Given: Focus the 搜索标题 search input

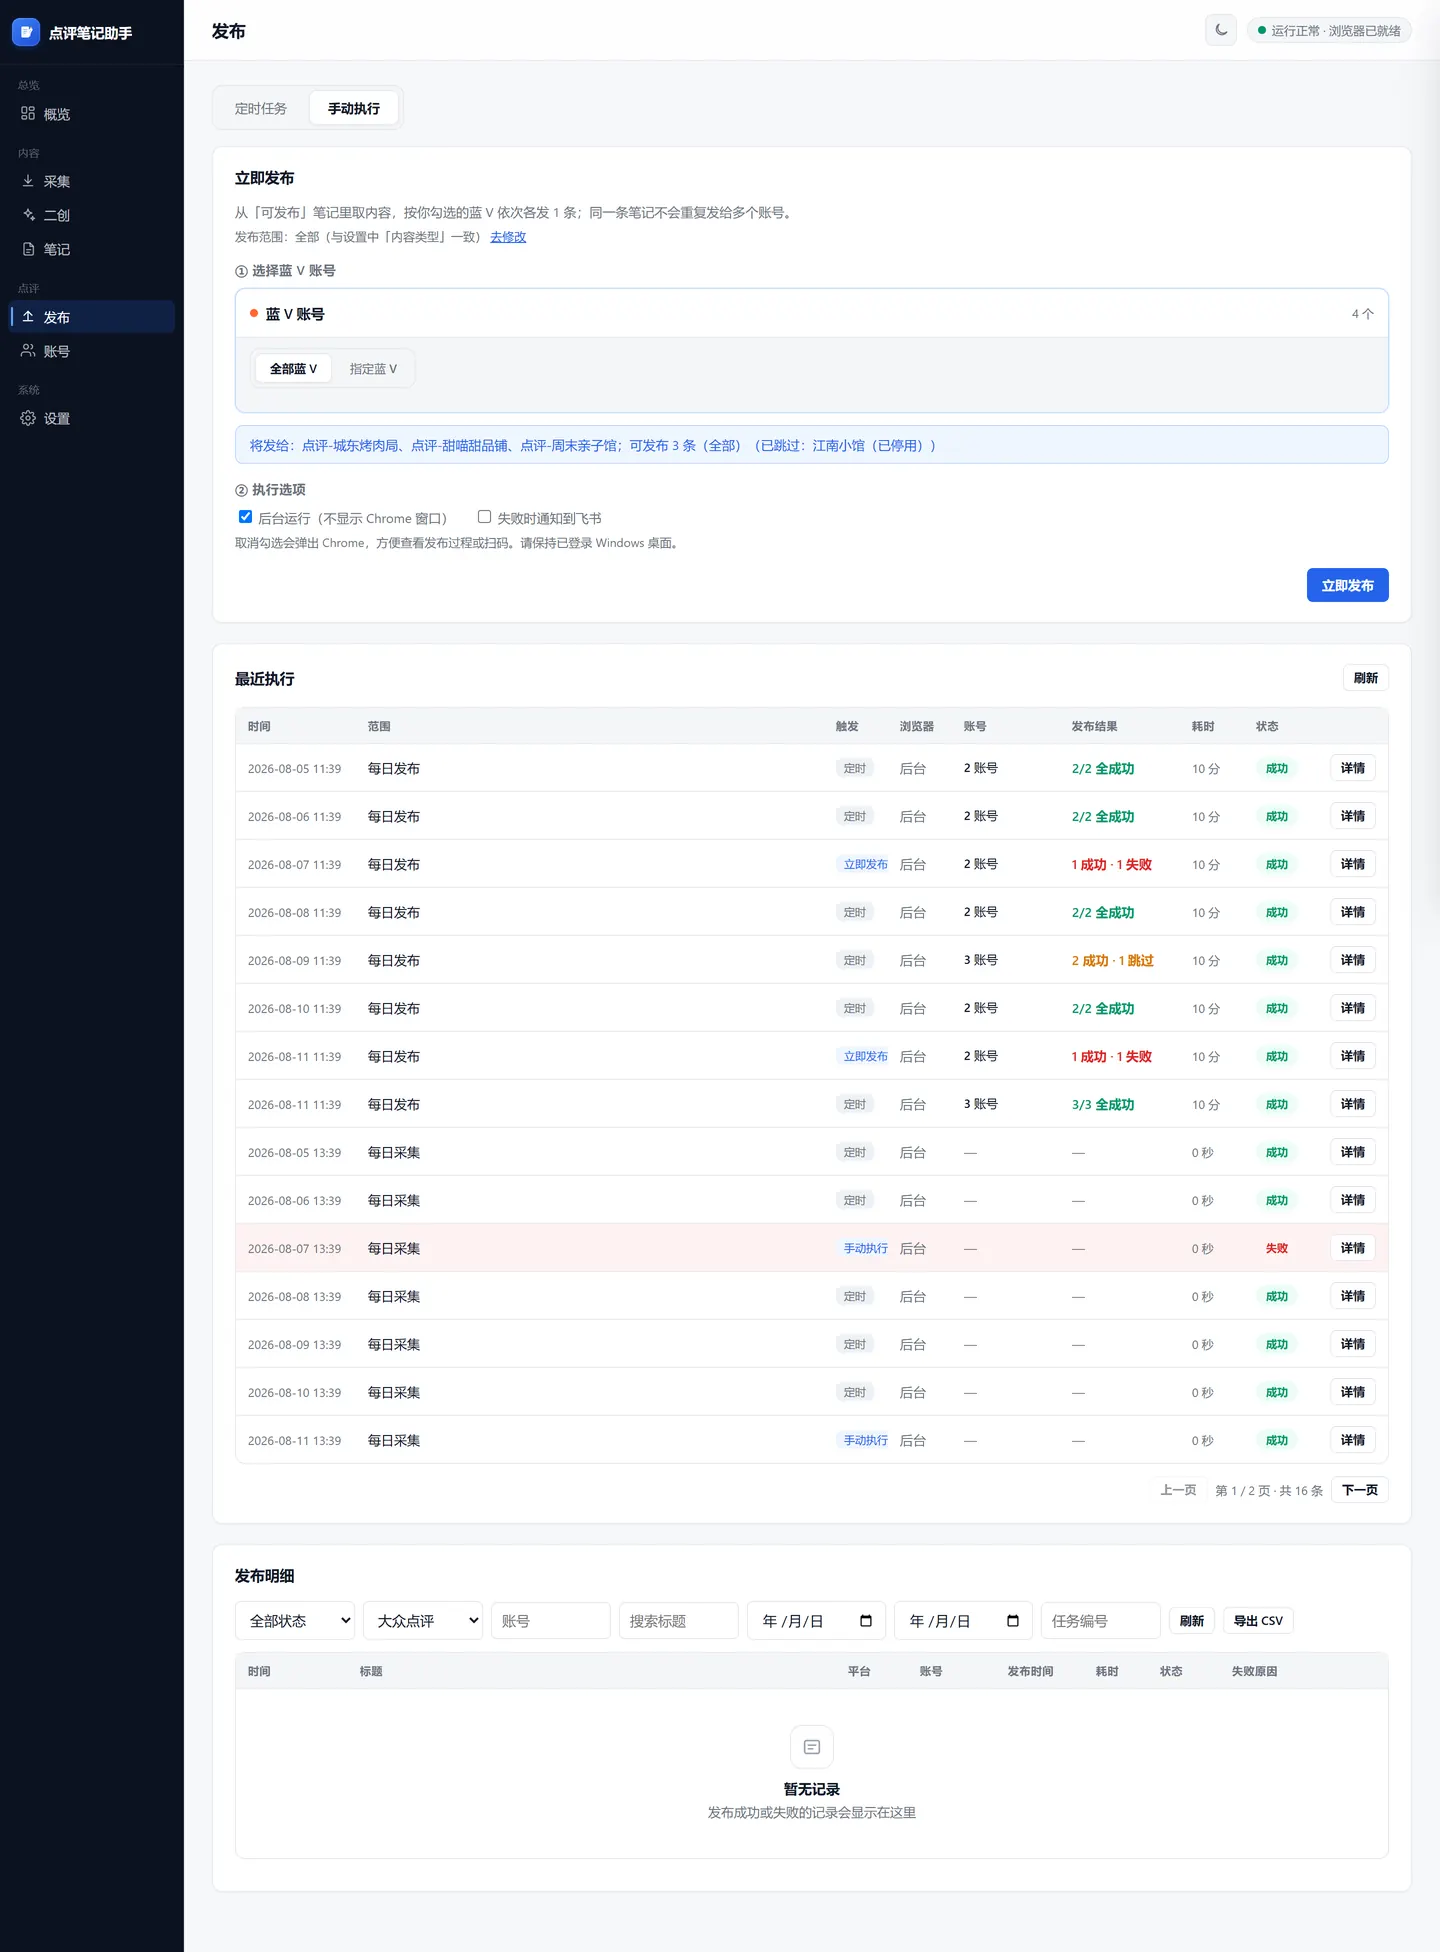Looking at the screenshot, I should (x=679, y=1621).
